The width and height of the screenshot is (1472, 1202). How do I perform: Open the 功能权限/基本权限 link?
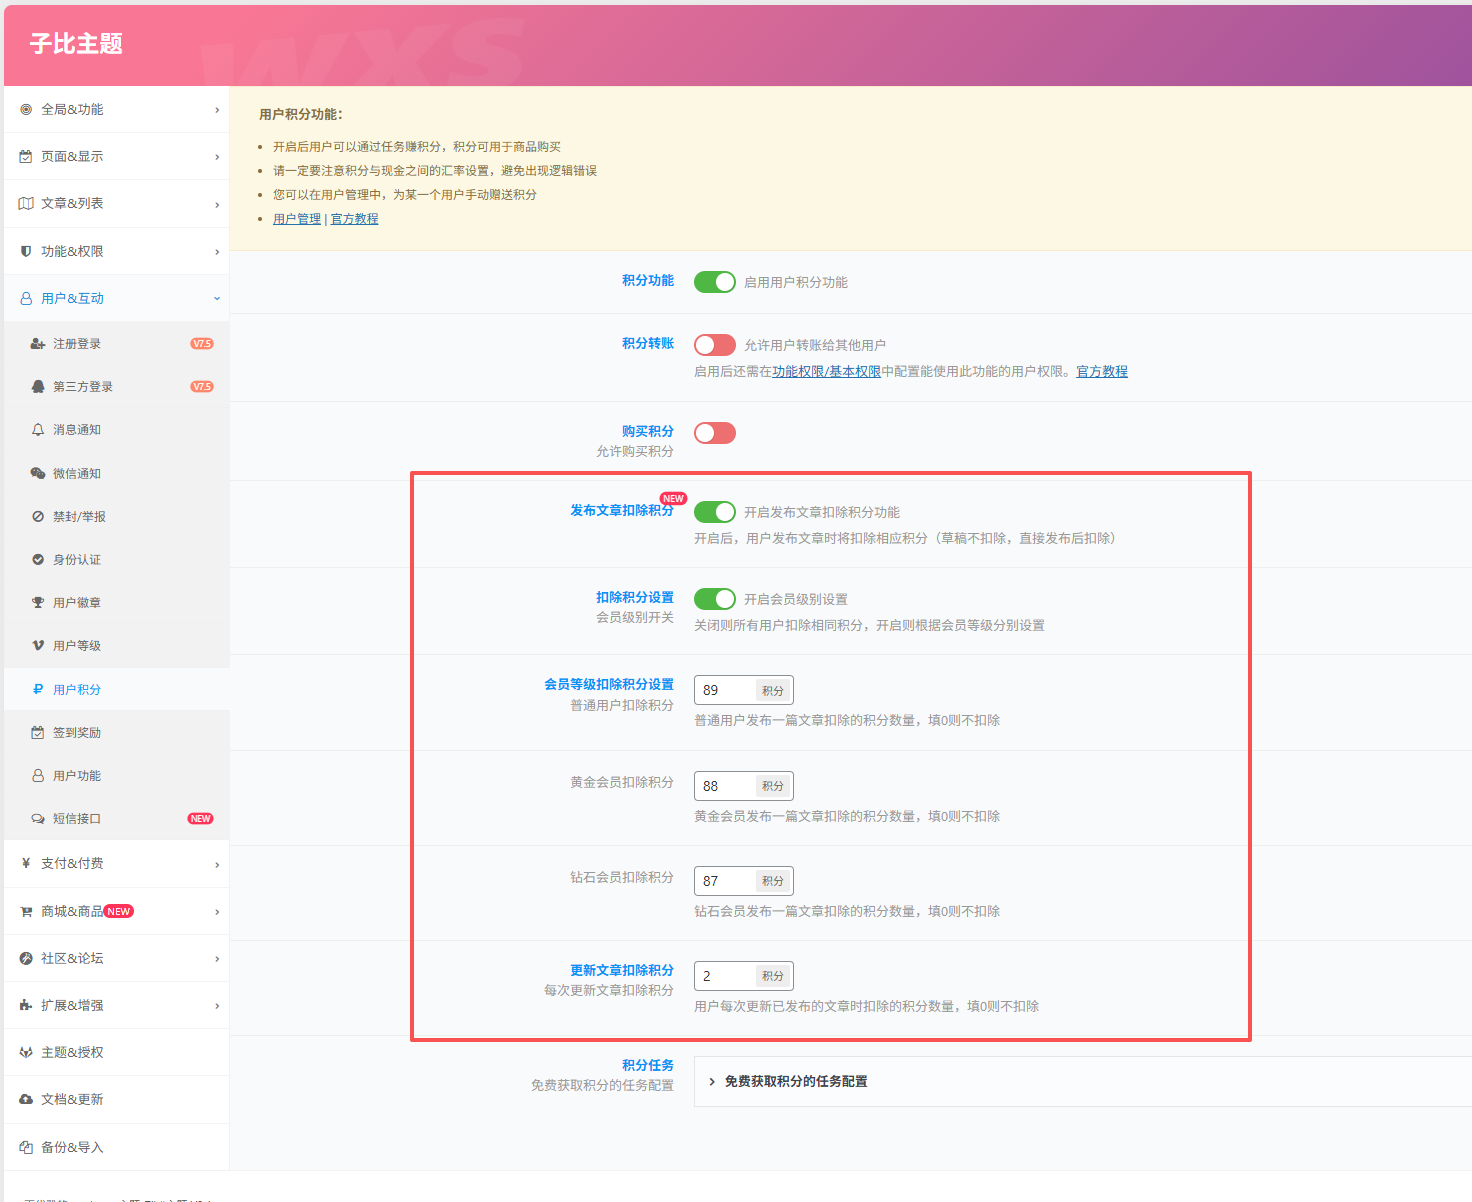click(826, 372)
